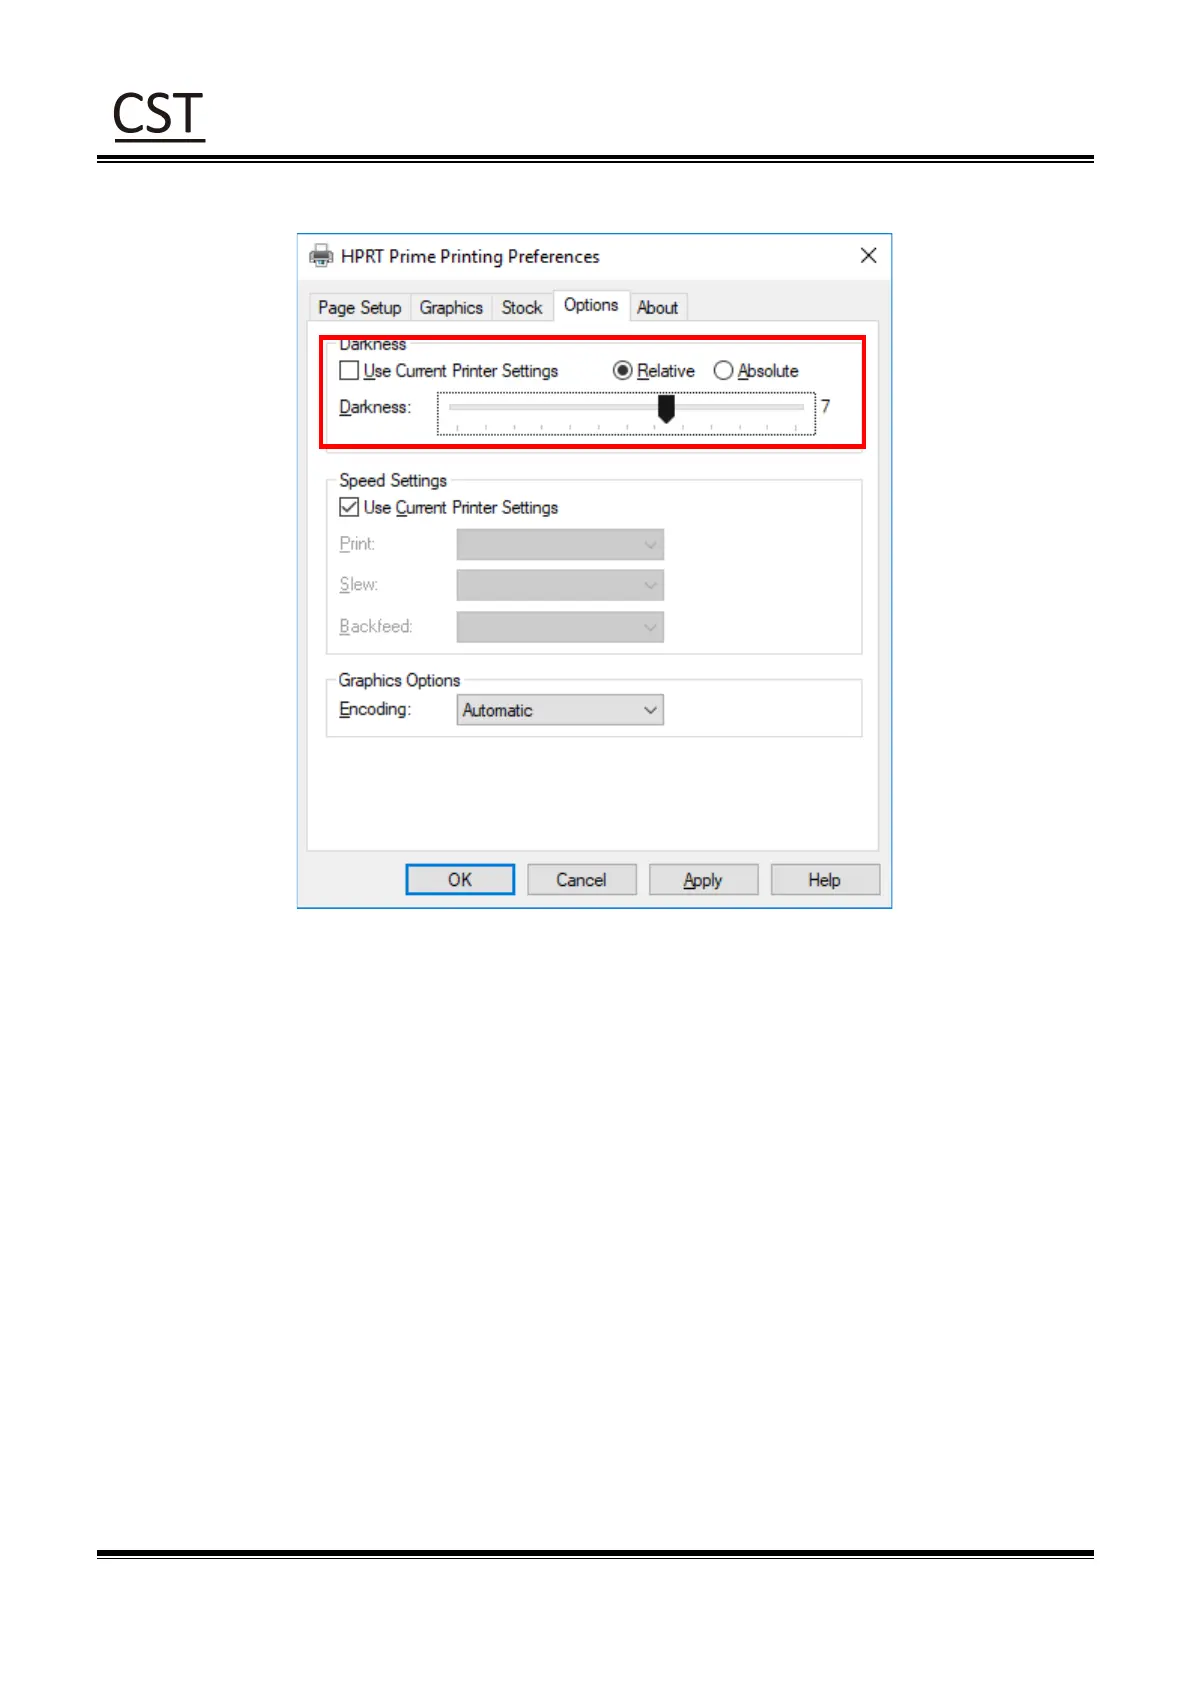Click the Darkness: slider label
This screenshot has width=1191, height=1684.
pos(375,407)
